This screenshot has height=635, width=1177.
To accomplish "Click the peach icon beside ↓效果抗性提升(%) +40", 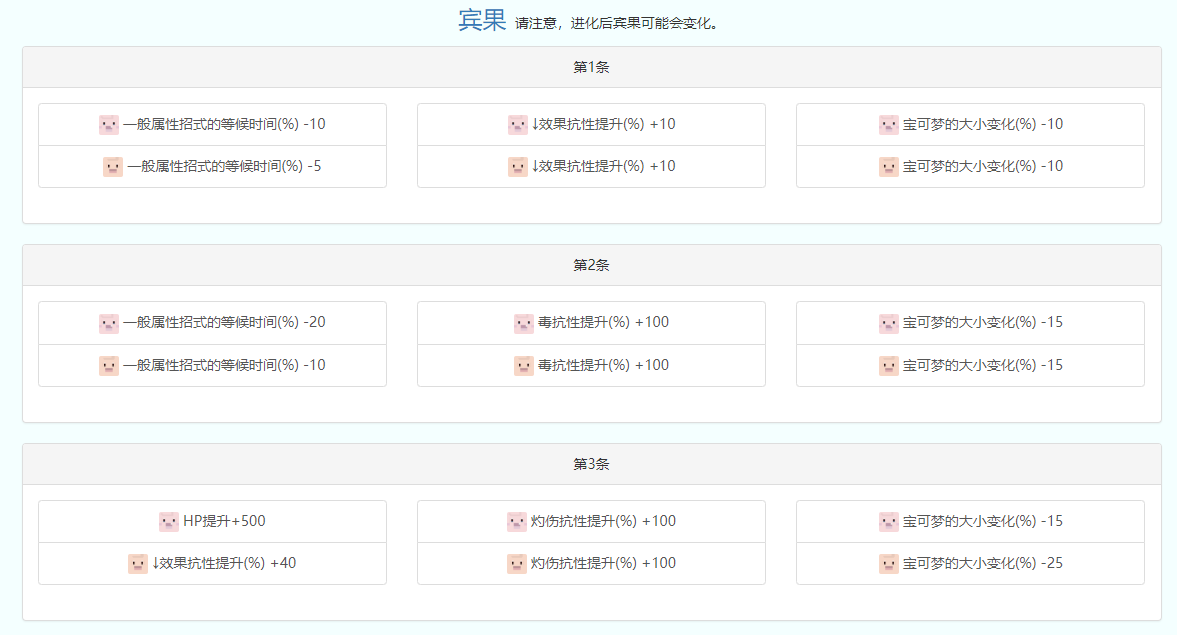I will (138, 564).
